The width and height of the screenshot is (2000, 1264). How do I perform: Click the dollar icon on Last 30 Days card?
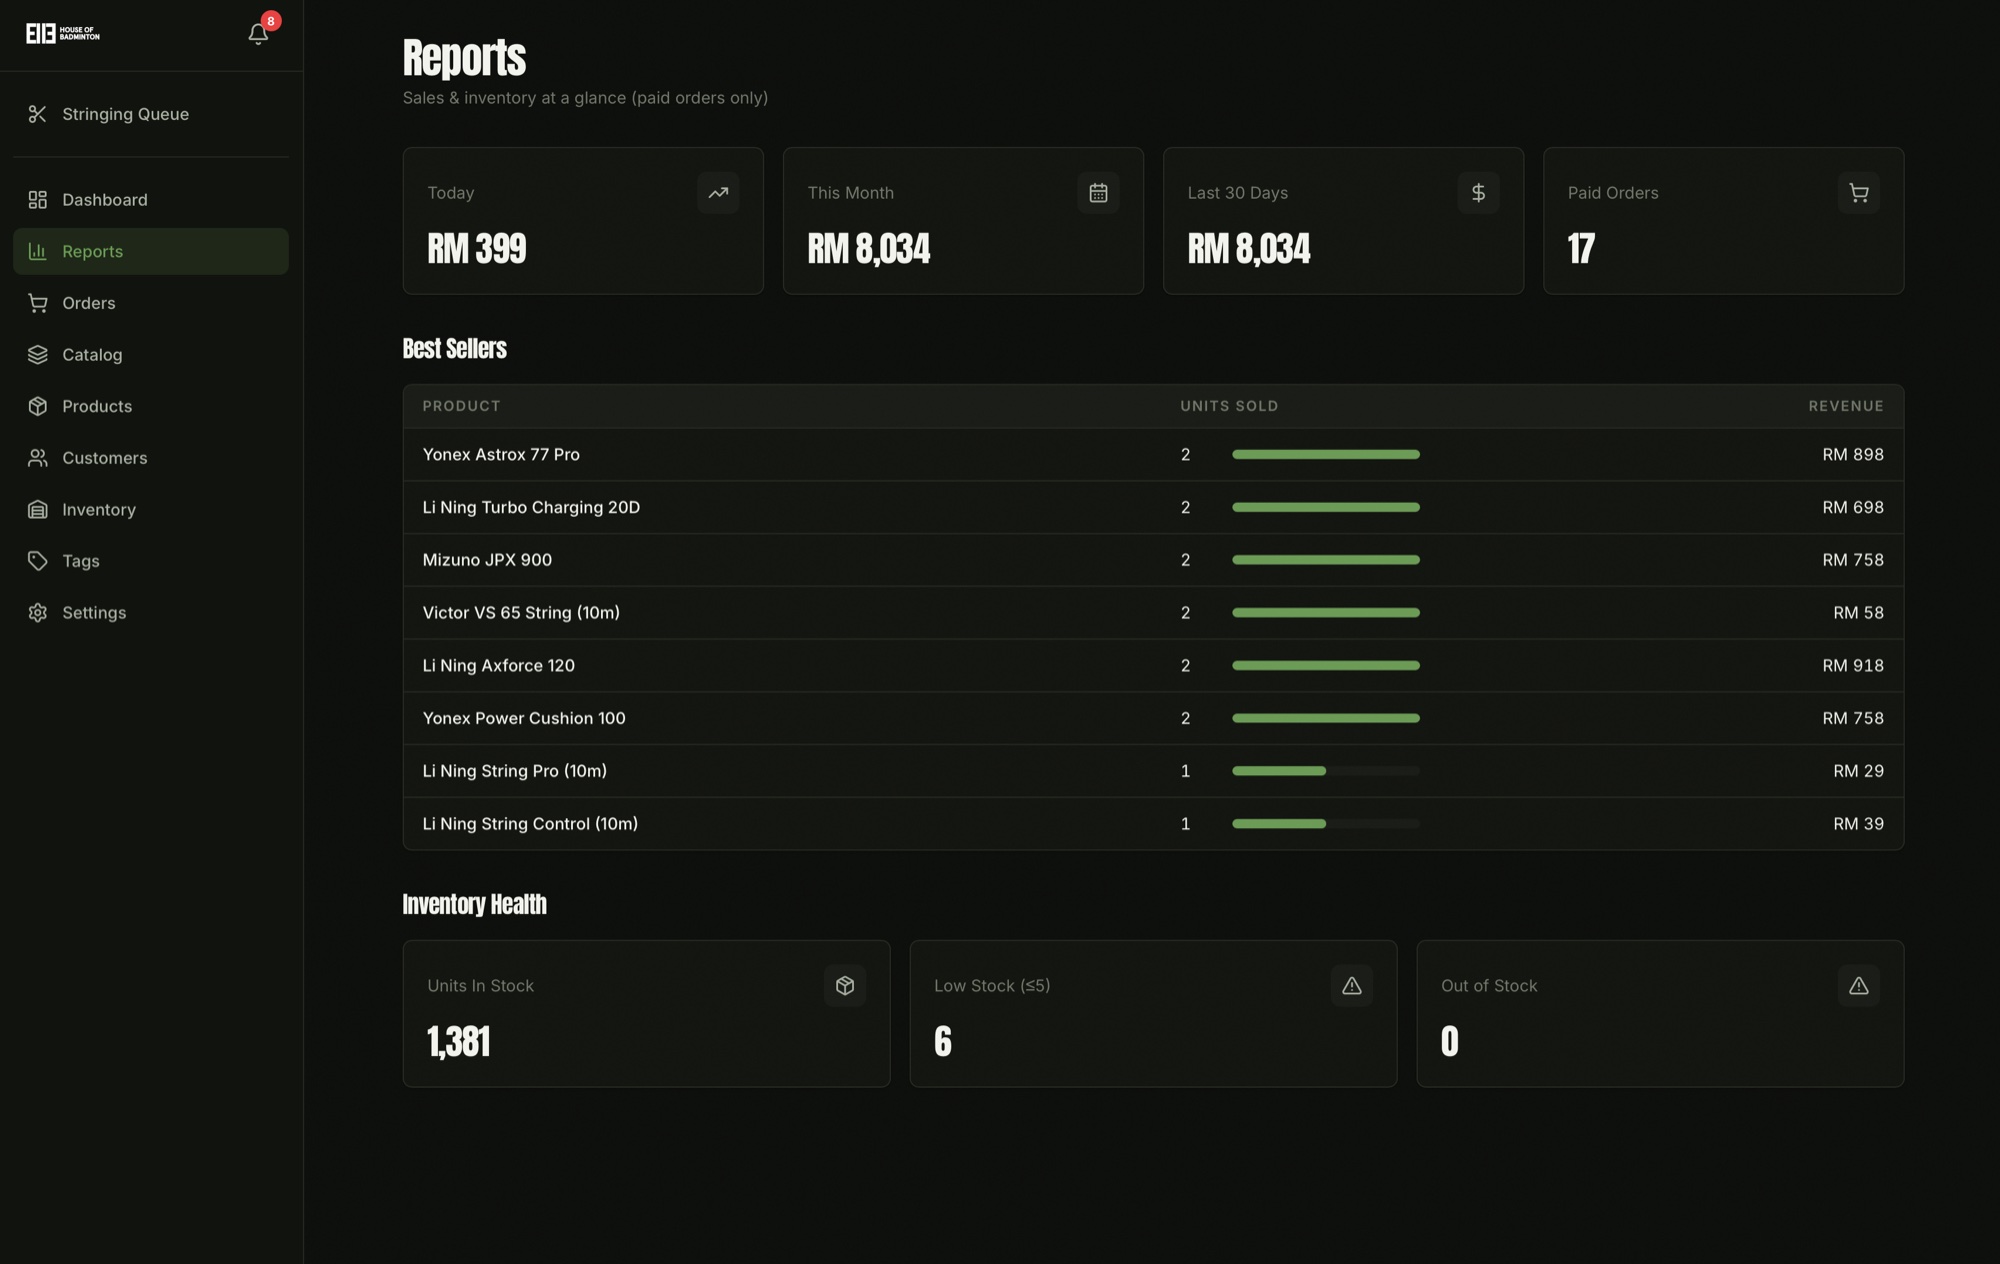pos(1478,193)
